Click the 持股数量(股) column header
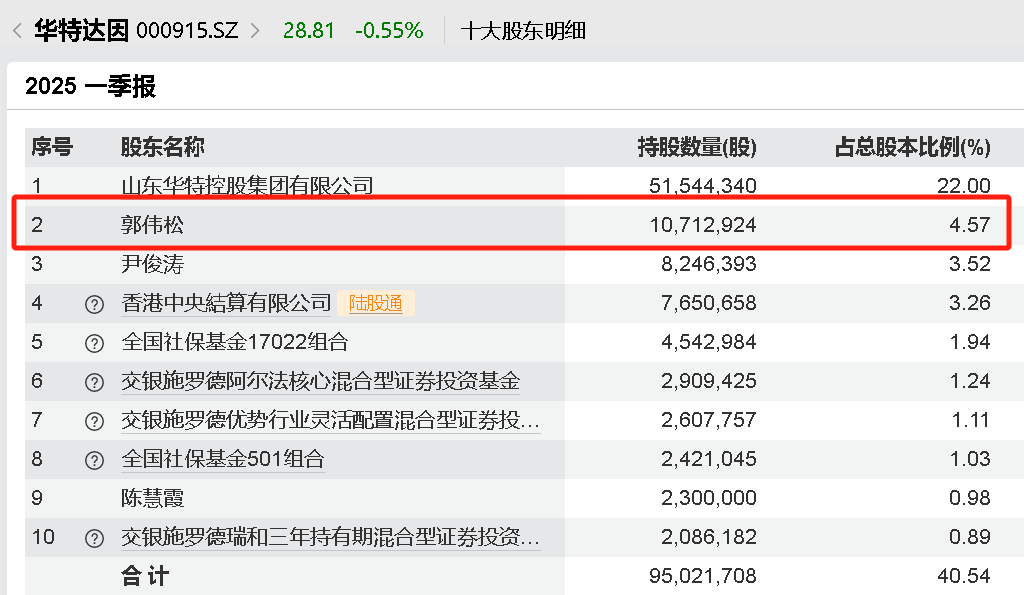Image resolution: width=1024 pixels, height=595 pixels. click(x=697, y=147)
